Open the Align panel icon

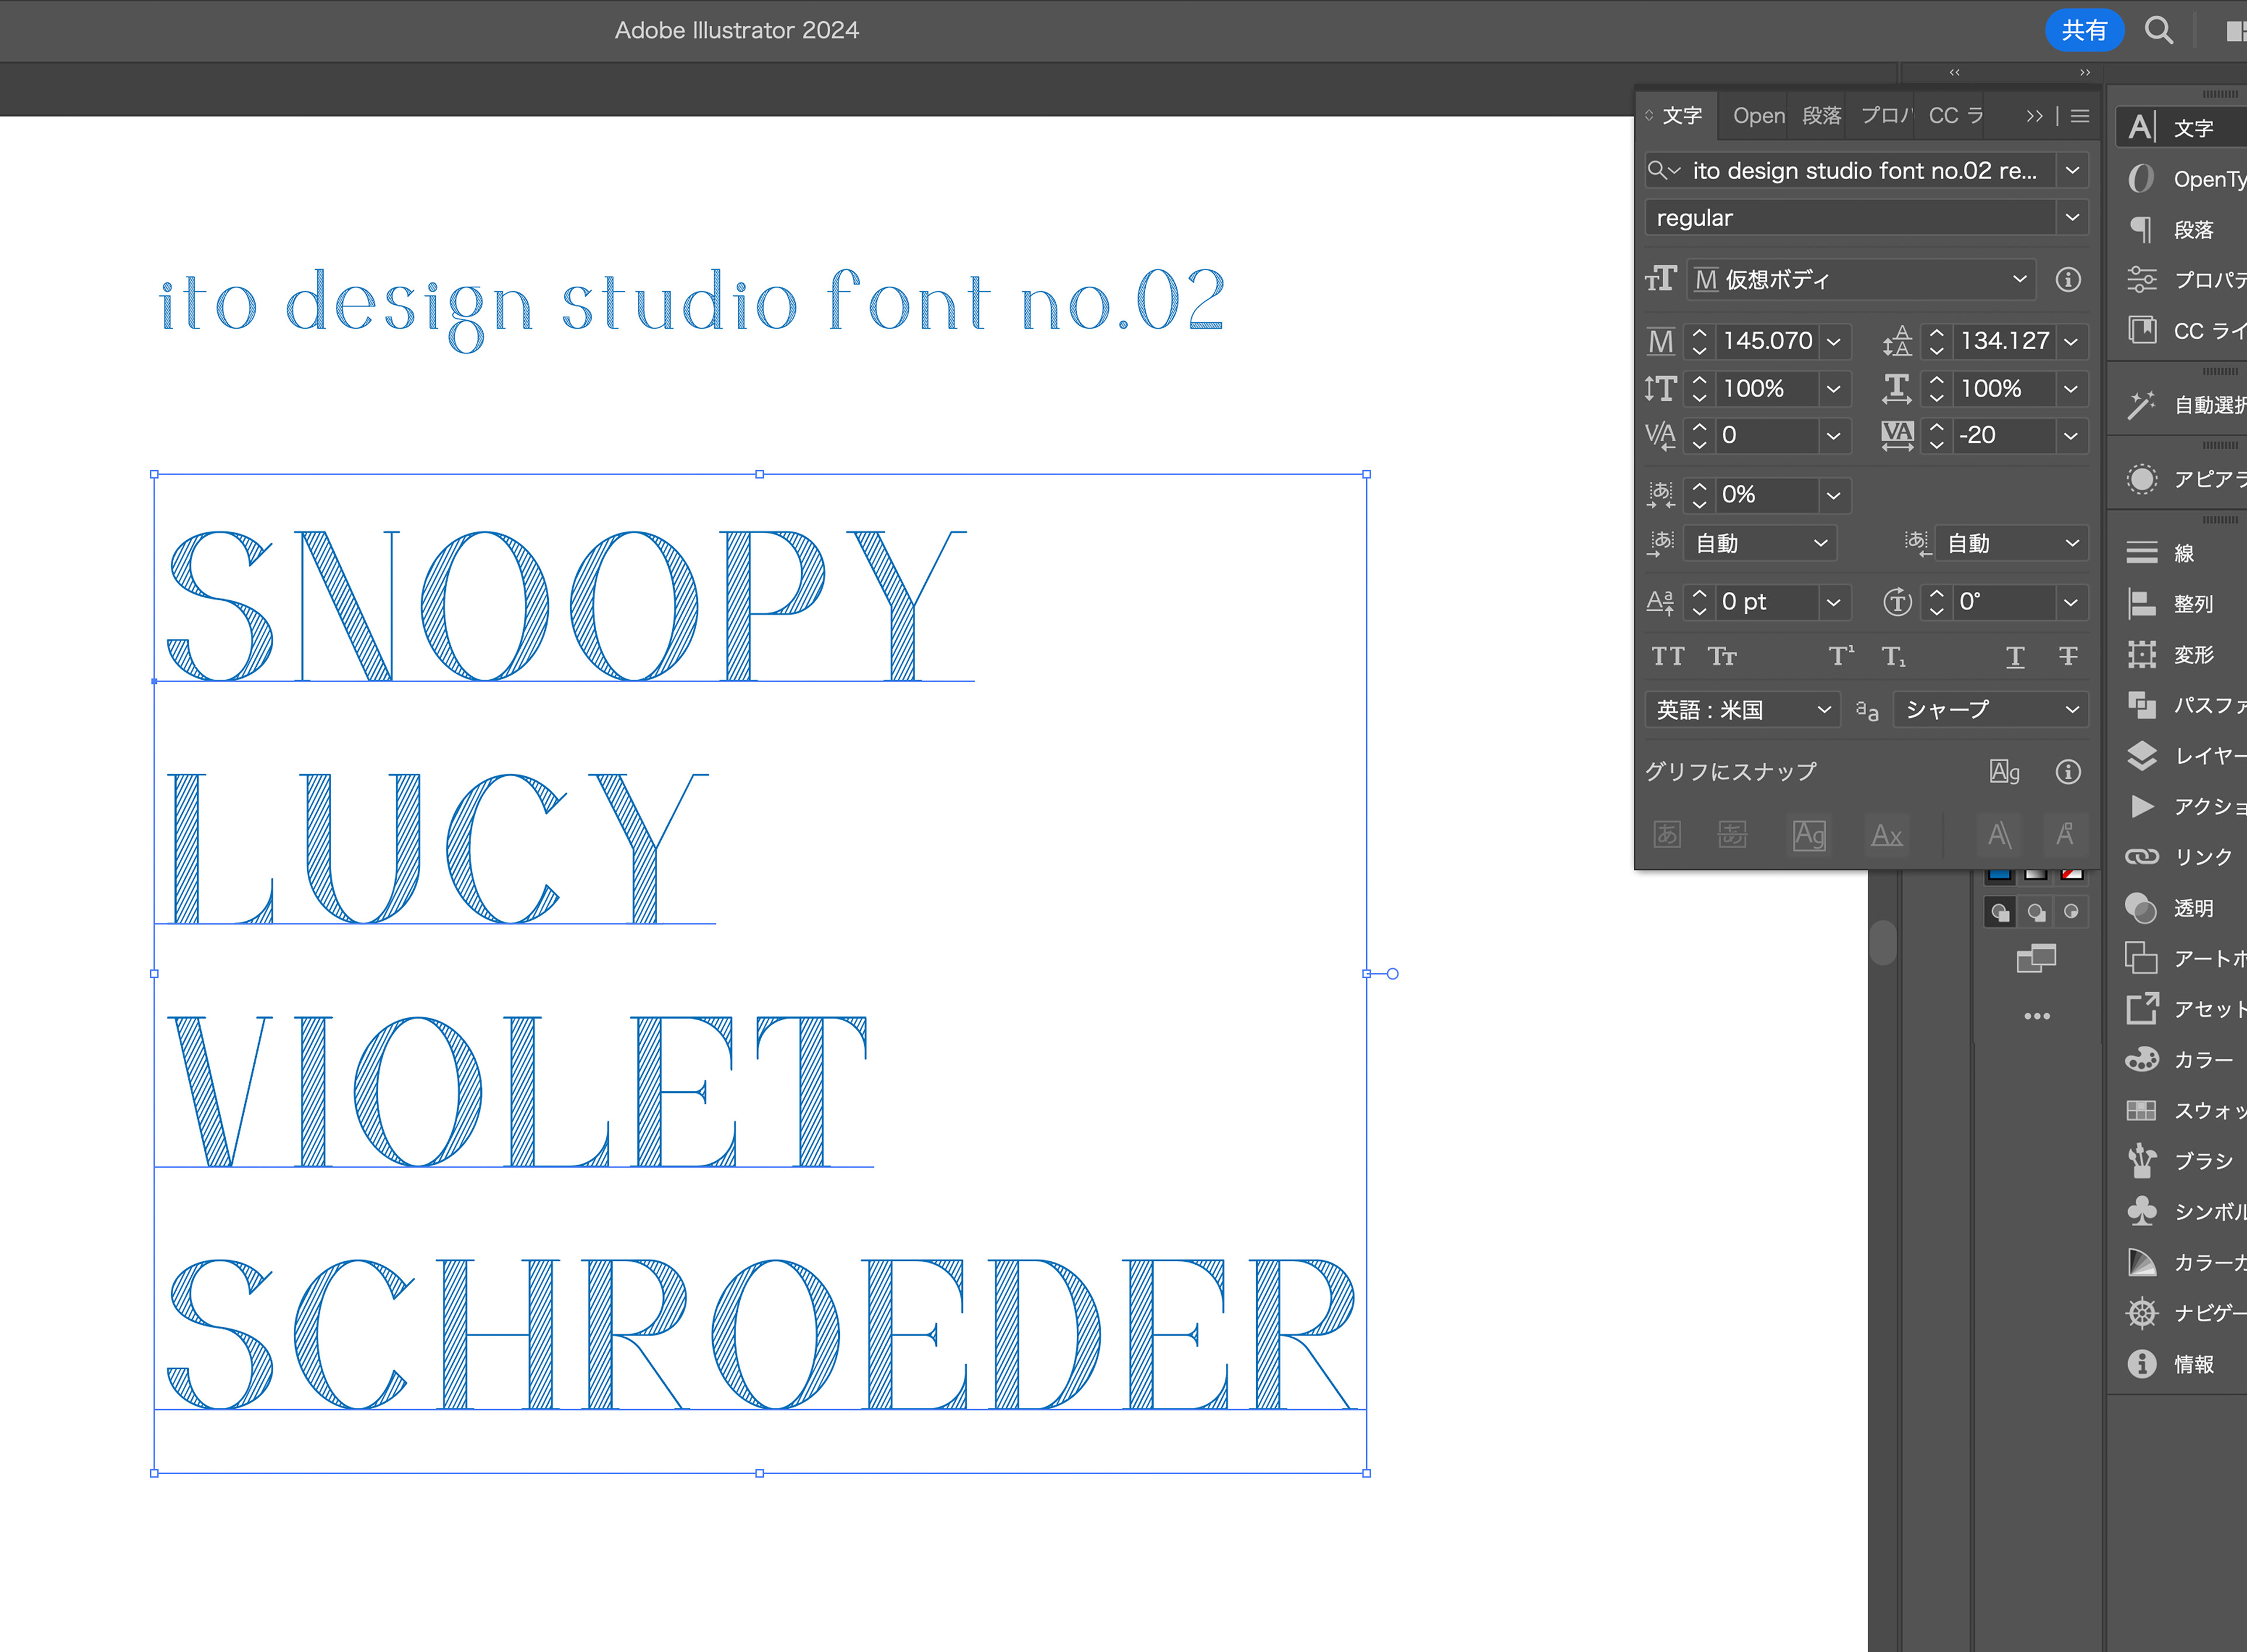tap(2141, 604)
